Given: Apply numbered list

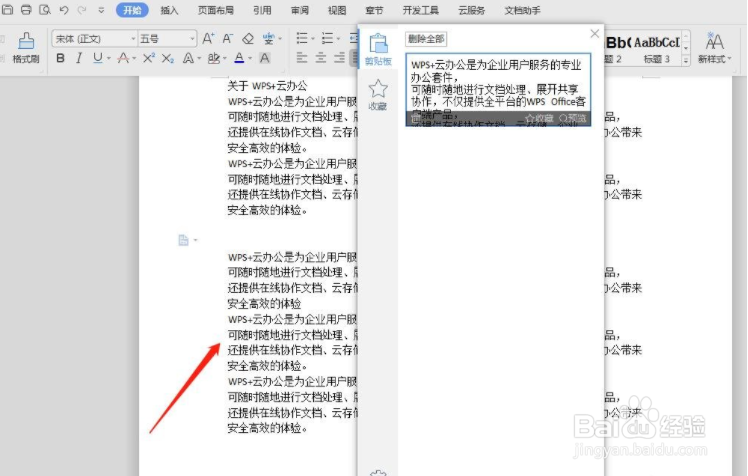Looking at the screenshot, I should pos(327,38).
